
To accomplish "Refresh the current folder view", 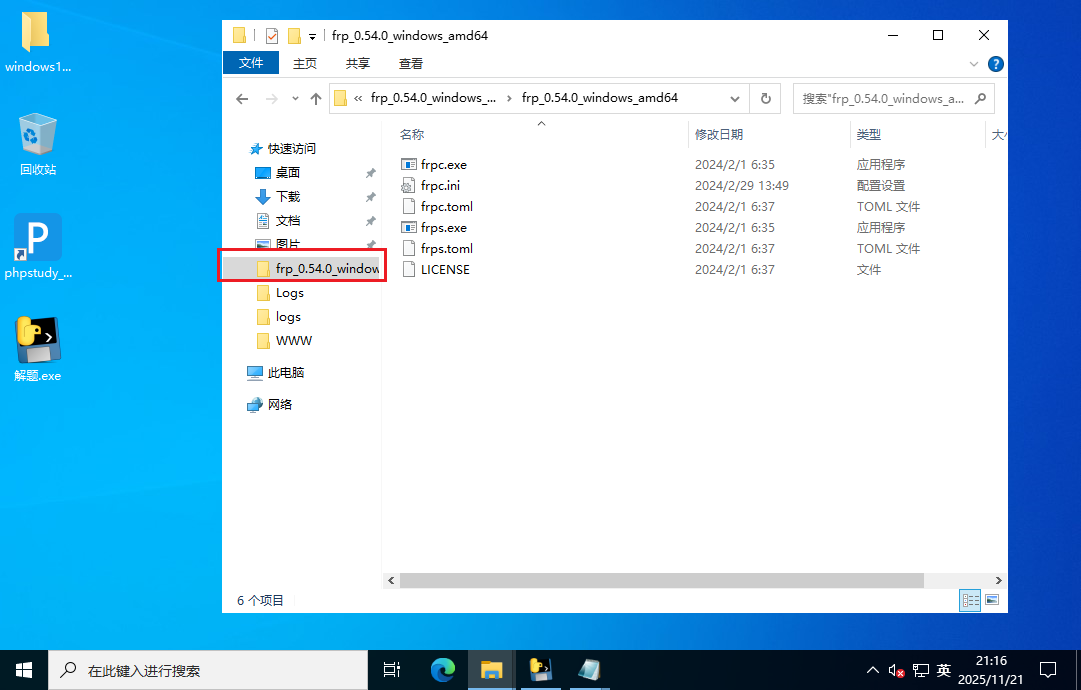I will point(765,99).
